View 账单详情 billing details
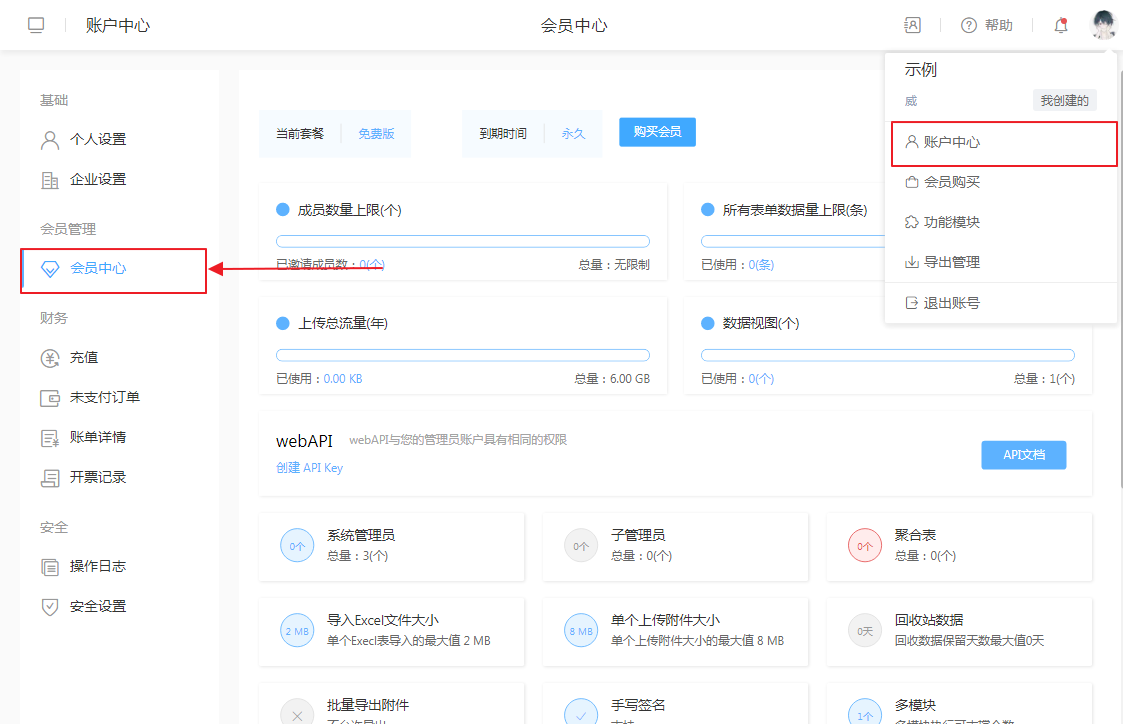1123x724 pixels. click(x=97, y=437)
